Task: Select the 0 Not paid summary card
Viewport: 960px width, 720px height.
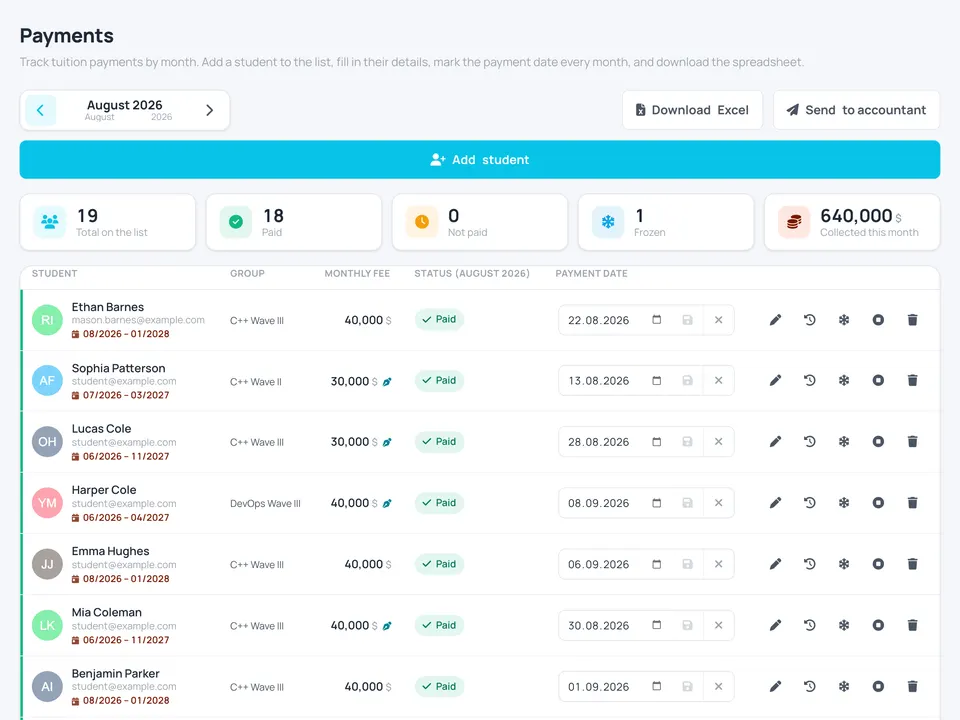Action: click(x=480, y=222)
